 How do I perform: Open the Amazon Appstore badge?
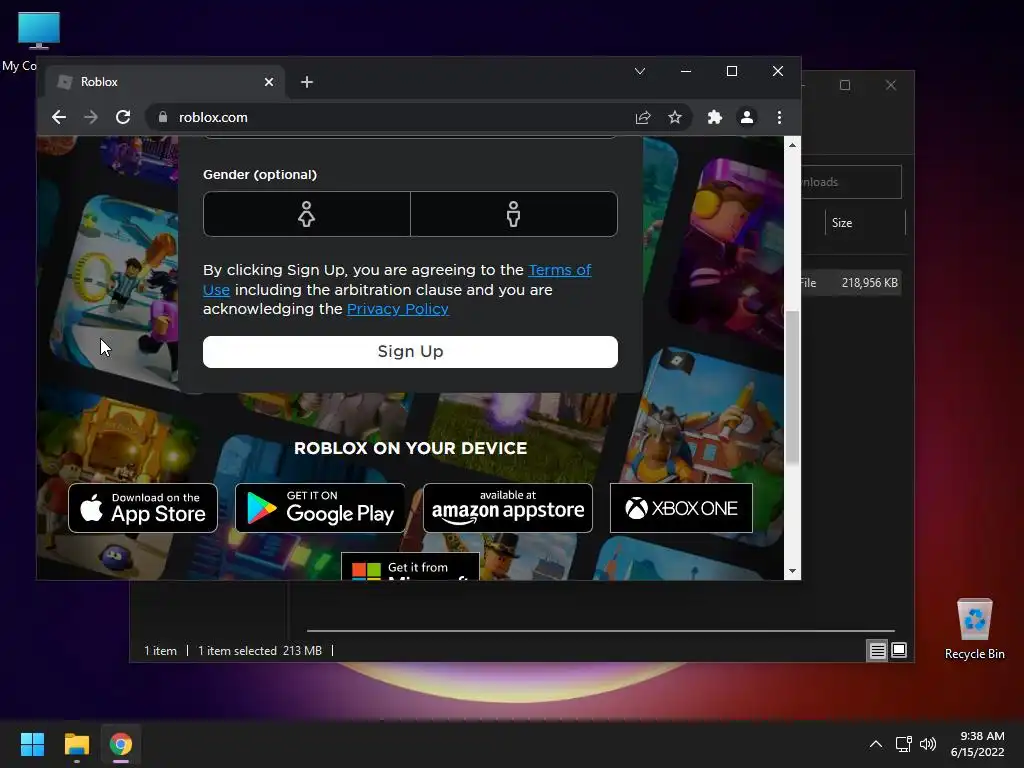click(508, 508)
